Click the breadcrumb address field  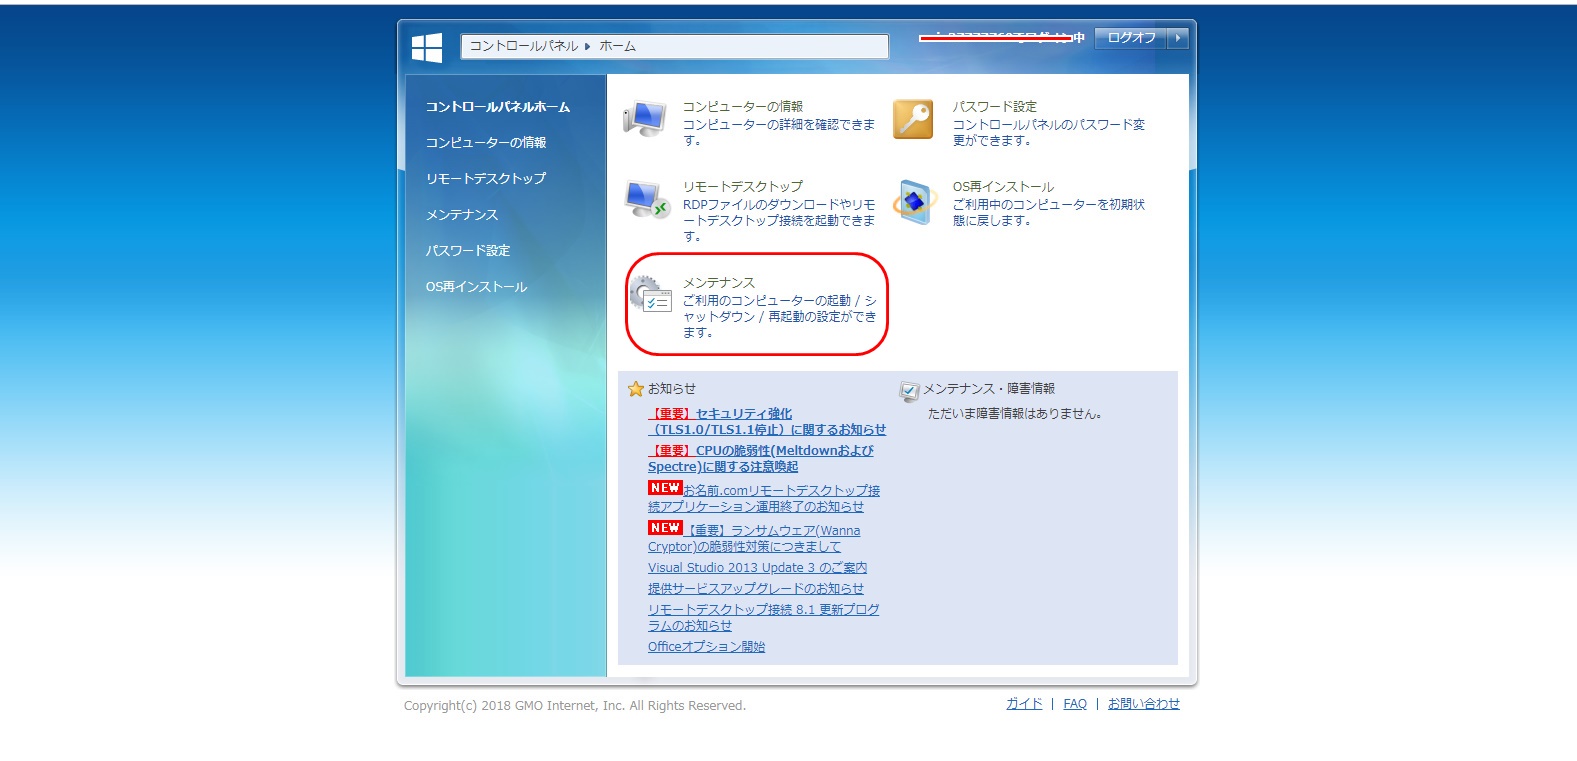point(674,46)
